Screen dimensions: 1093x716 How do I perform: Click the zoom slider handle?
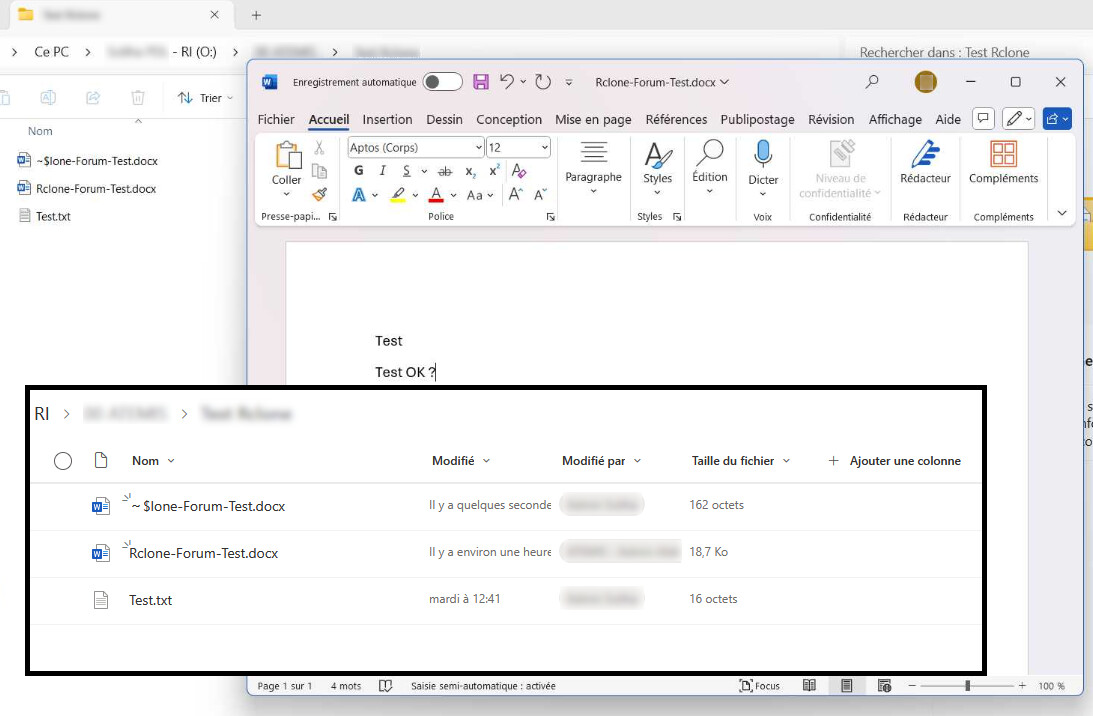pyautogui.click(x=968, y=686)
